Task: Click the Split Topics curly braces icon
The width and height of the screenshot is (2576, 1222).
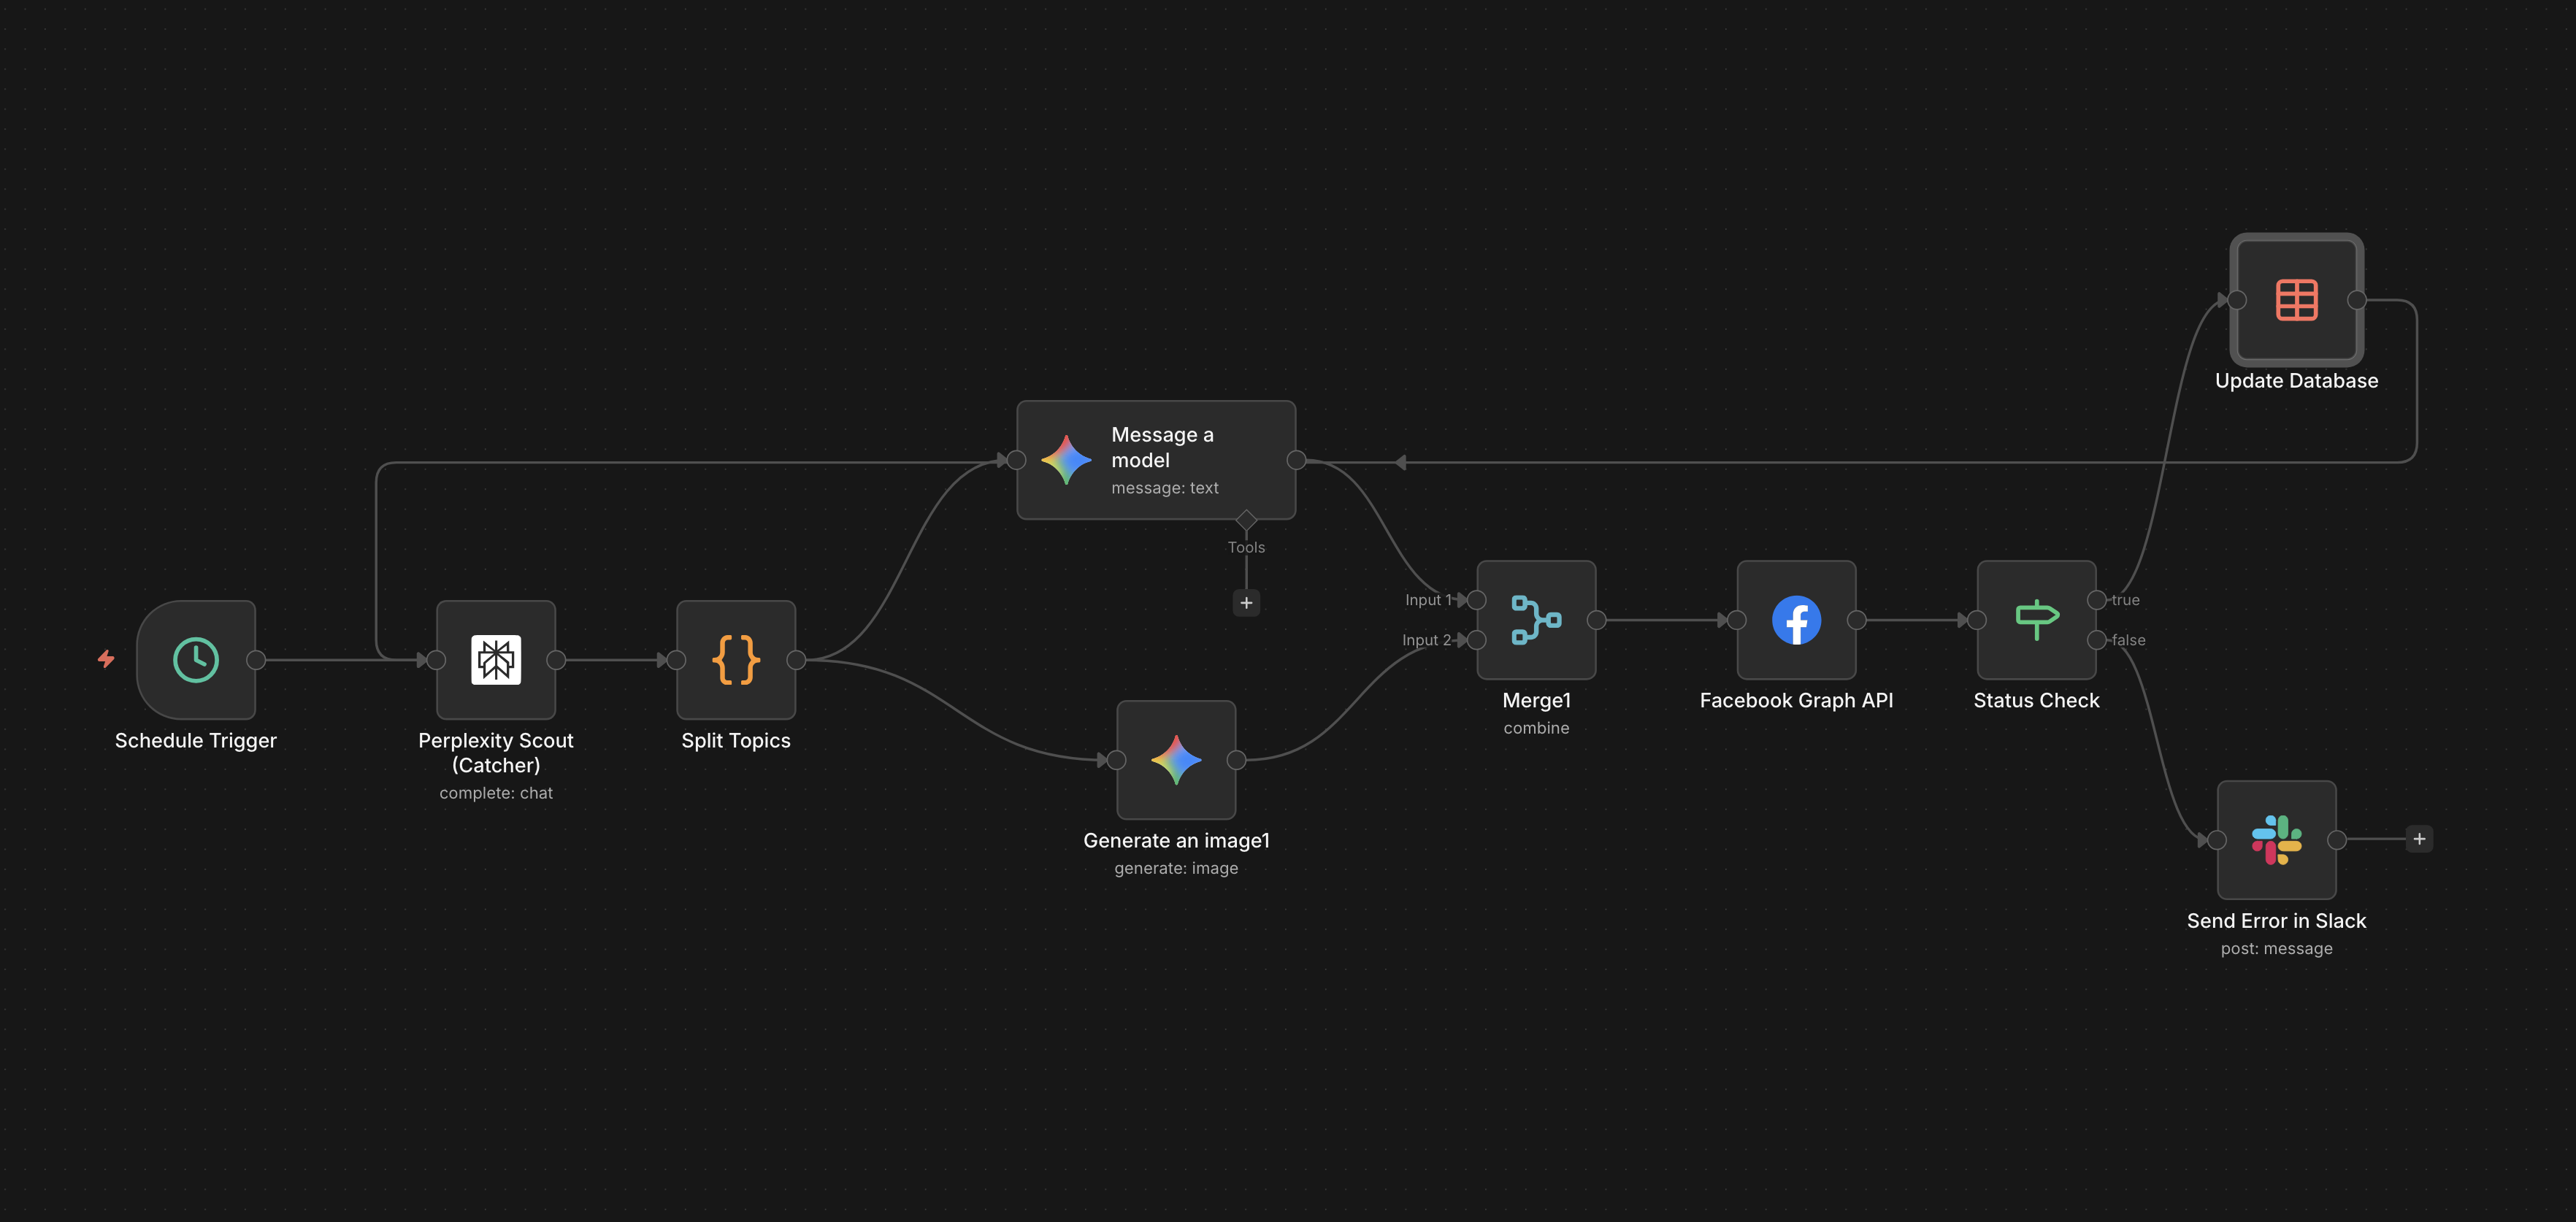Action: point(736,660)
